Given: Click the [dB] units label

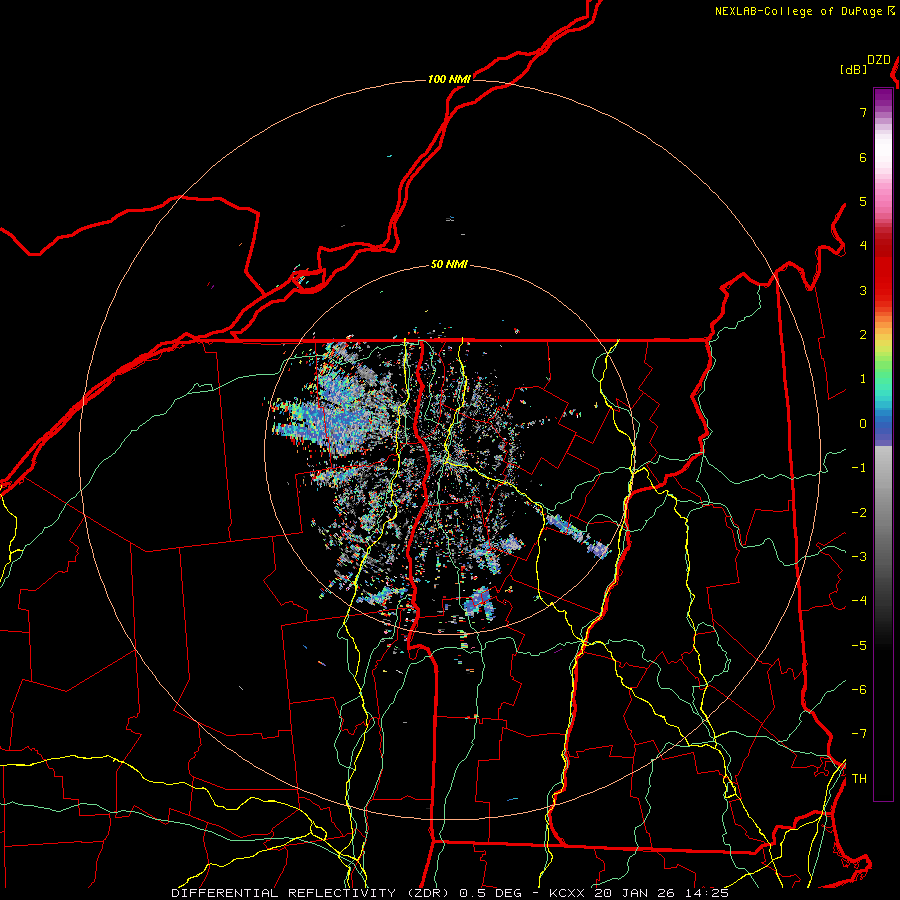Looking at the screenshot, I should pyautogui.click(x=853, y=69).
